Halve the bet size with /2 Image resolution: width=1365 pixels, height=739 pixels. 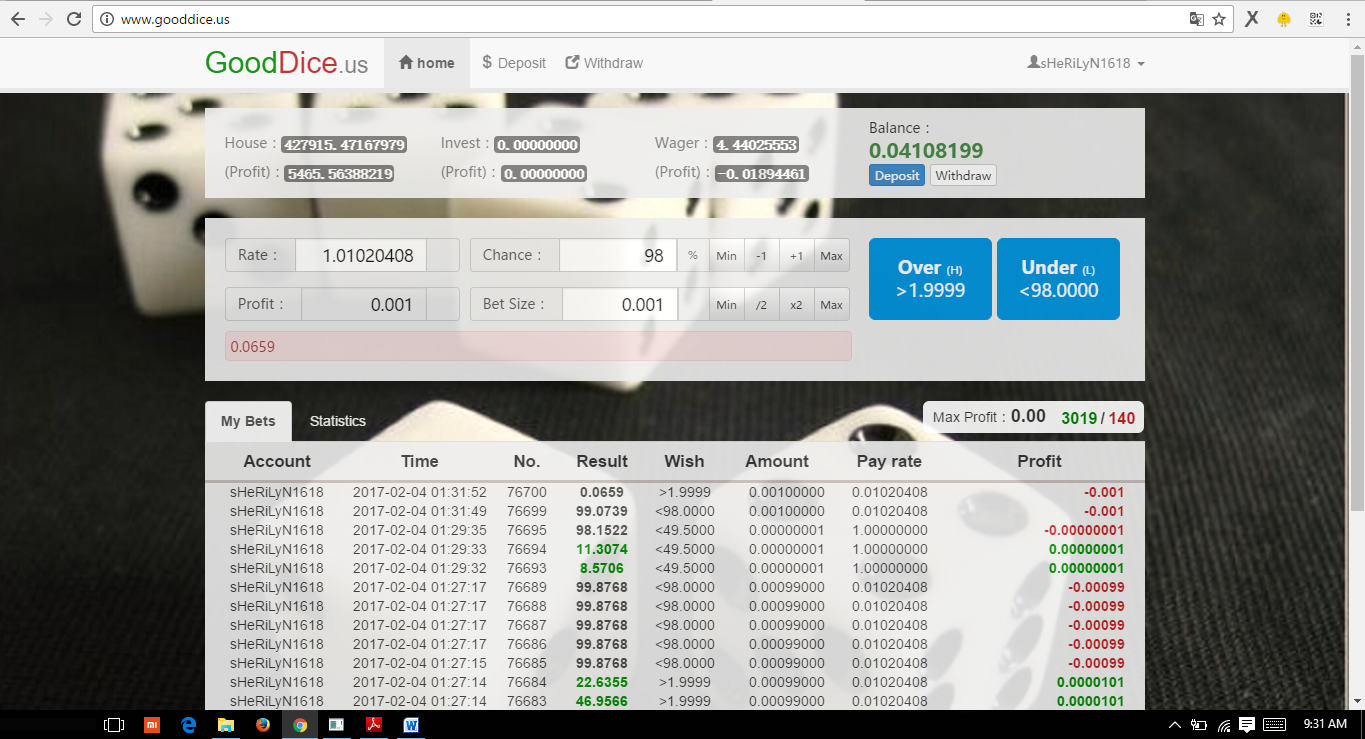click(761, 304)
